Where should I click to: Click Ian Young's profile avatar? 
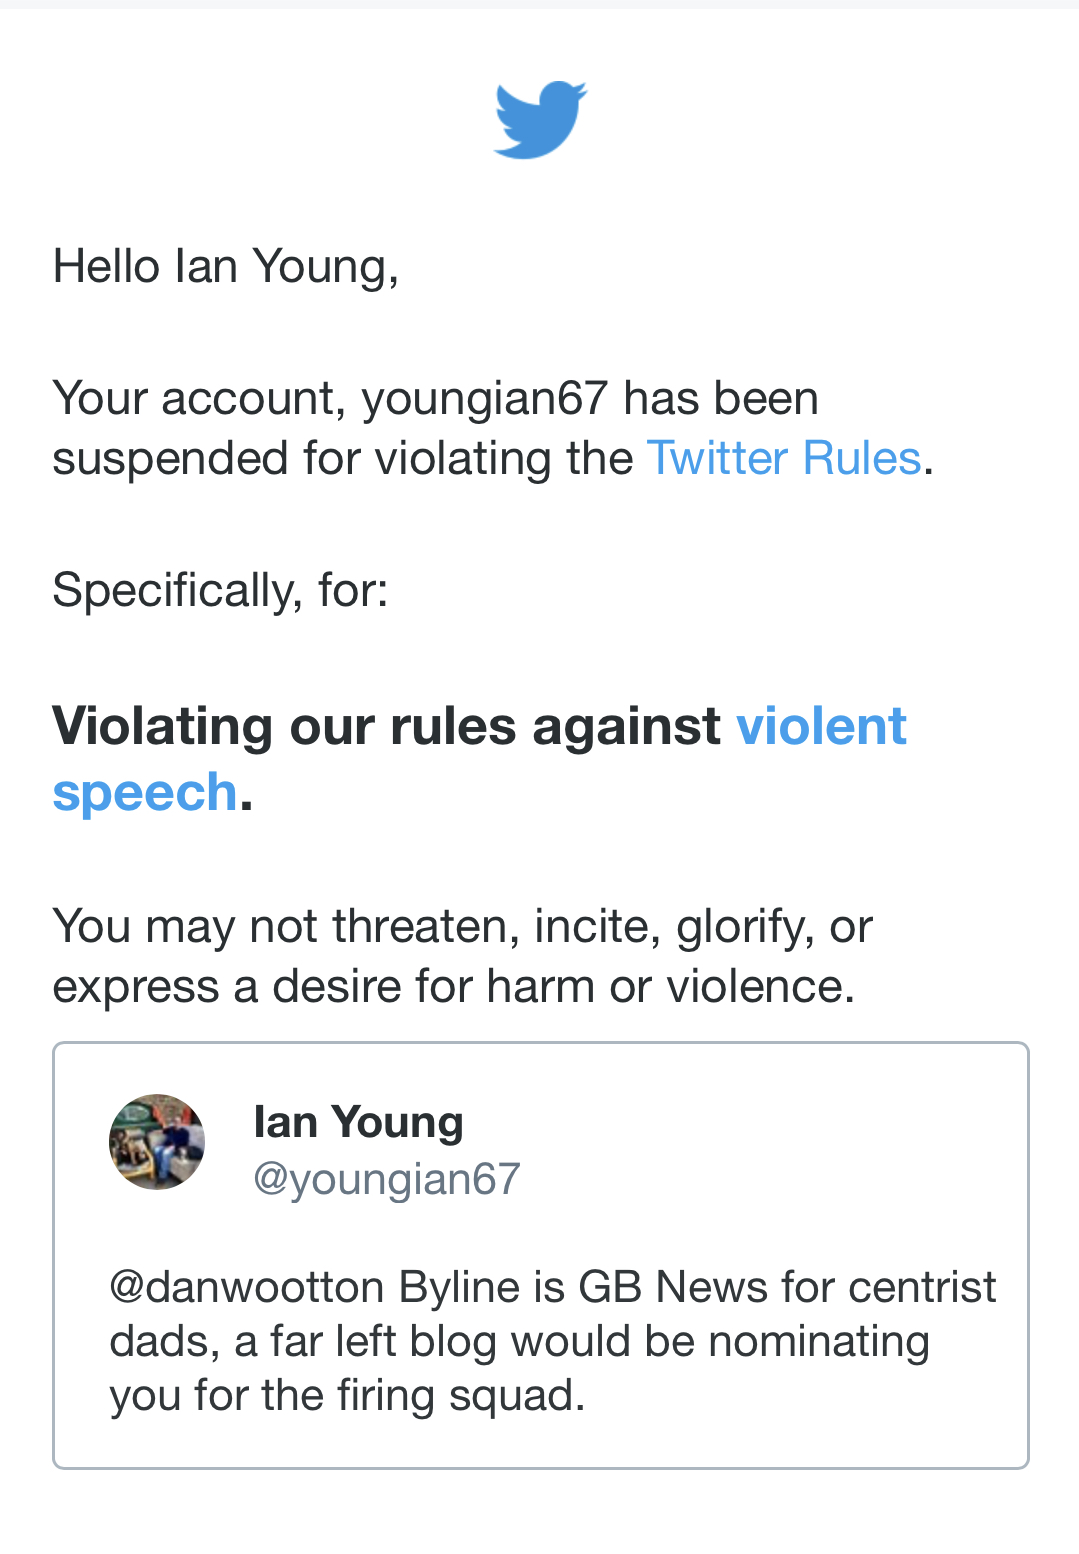157,1142
